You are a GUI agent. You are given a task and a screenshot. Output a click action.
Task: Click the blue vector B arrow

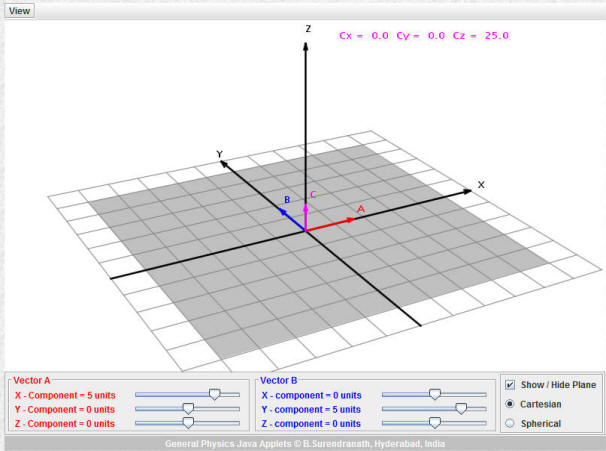(292, 220)
